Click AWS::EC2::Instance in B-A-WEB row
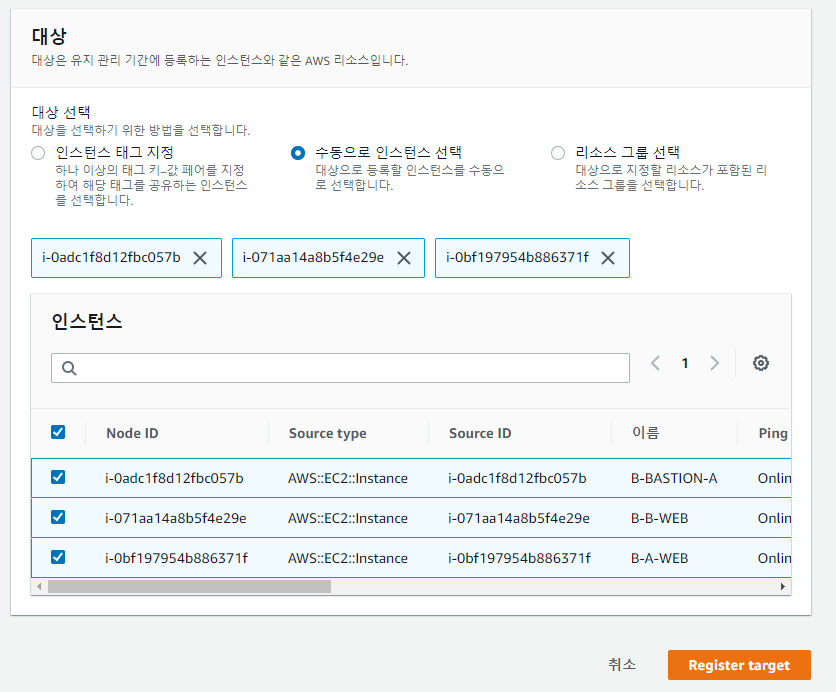The image size is (836, 692). 348,558
